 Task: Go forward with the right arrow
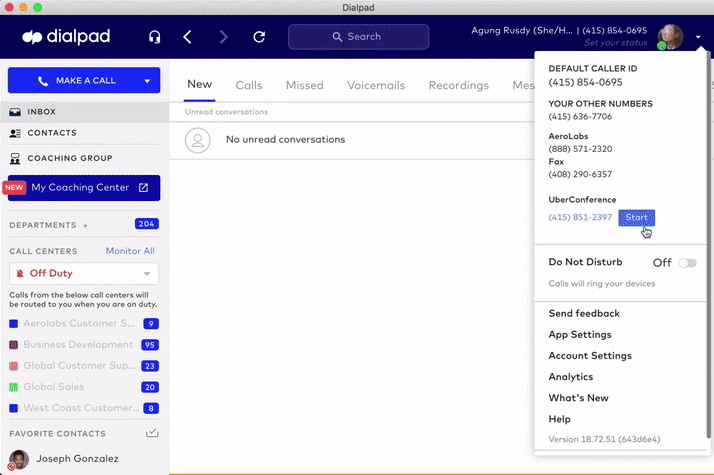coord(223,36)
